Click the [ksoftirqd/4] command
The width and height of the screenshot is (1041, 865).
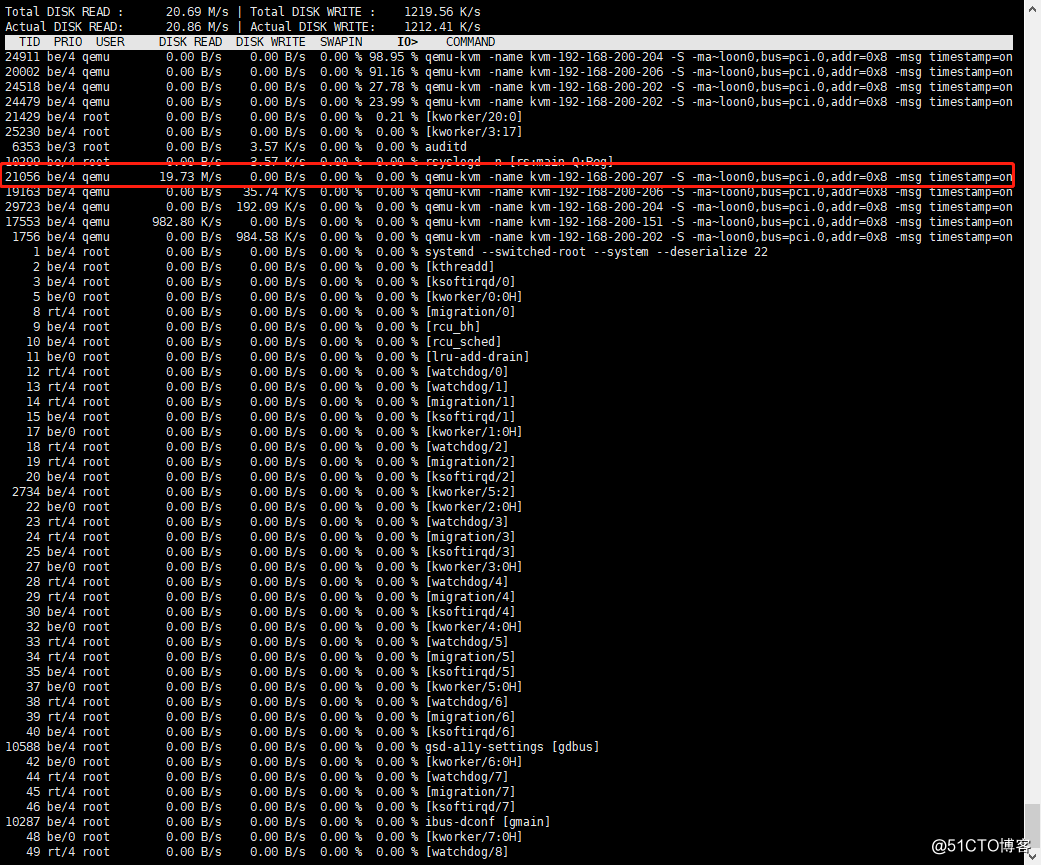[x=471, y=612]
